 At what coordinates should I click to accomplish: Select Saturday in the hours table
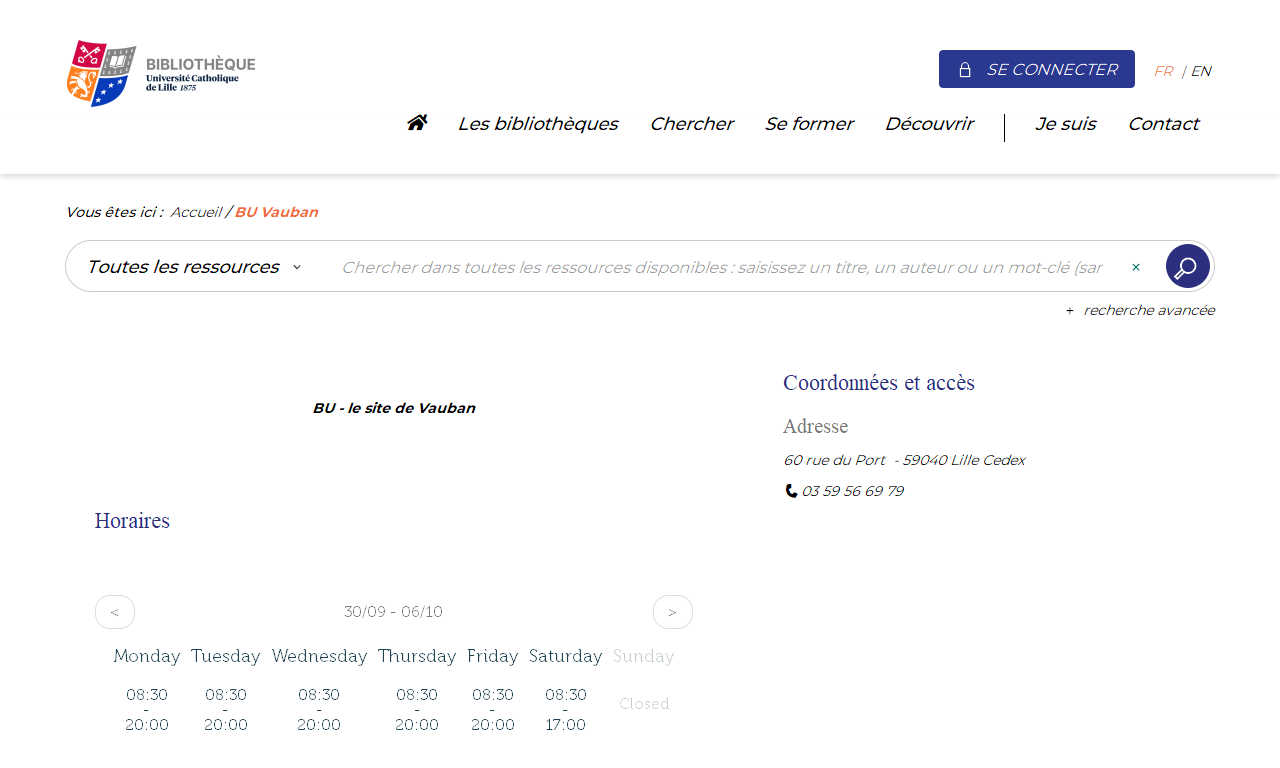click(566, 656)
